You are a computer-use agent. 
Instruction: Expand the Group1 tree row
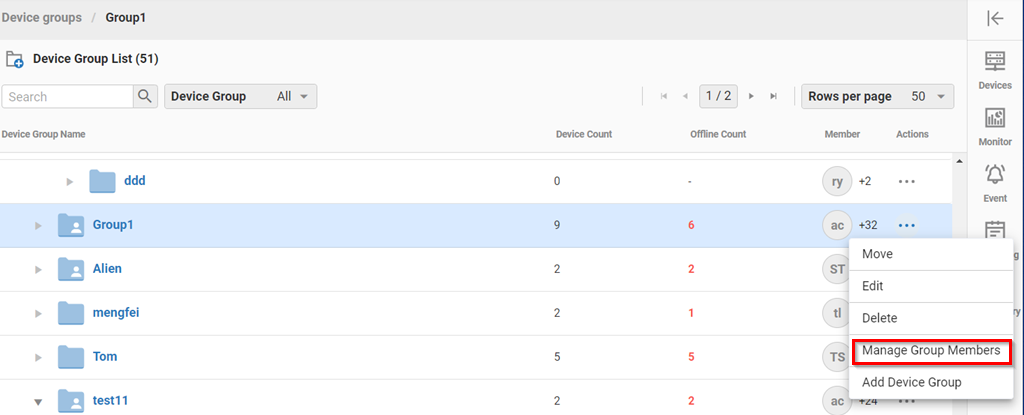pos(39,225)
